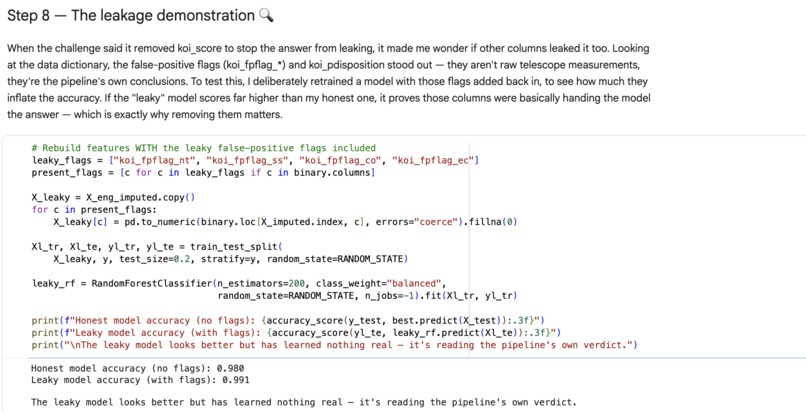Click the print statement for Leaky model accuracy
806x414 pixels.
coord(296,333)
